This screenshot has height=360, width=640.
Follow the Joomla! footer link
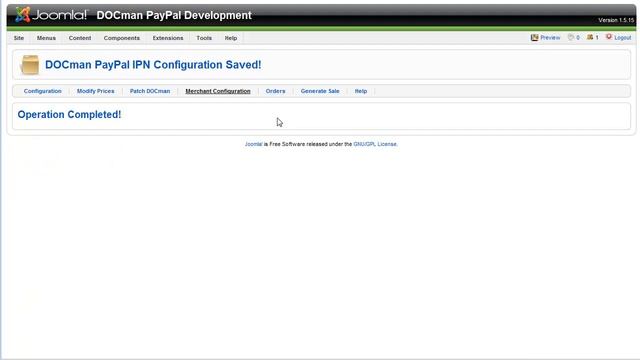[253, 144]
